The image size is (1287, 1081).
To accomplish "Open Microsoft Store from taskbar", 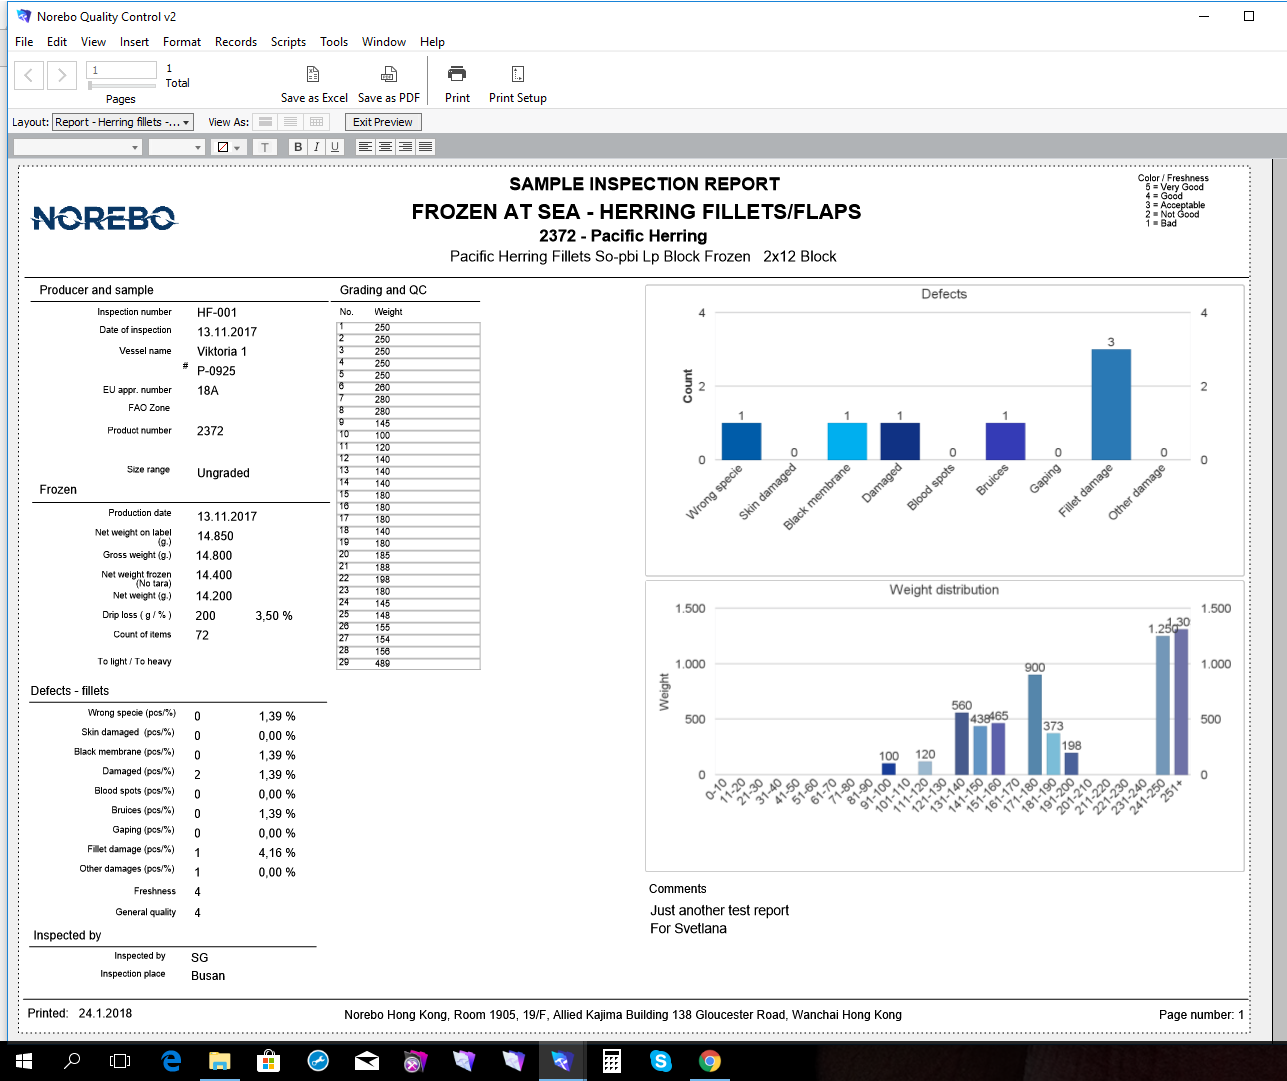I will (268, 1061).
